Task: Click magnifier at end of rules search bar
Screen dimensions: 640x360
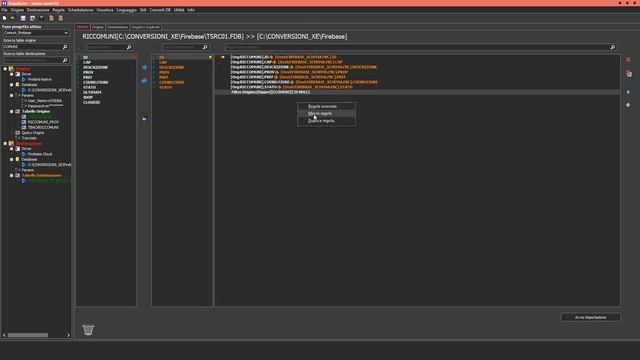Action: pyautogui.click(x=613, y=47)
